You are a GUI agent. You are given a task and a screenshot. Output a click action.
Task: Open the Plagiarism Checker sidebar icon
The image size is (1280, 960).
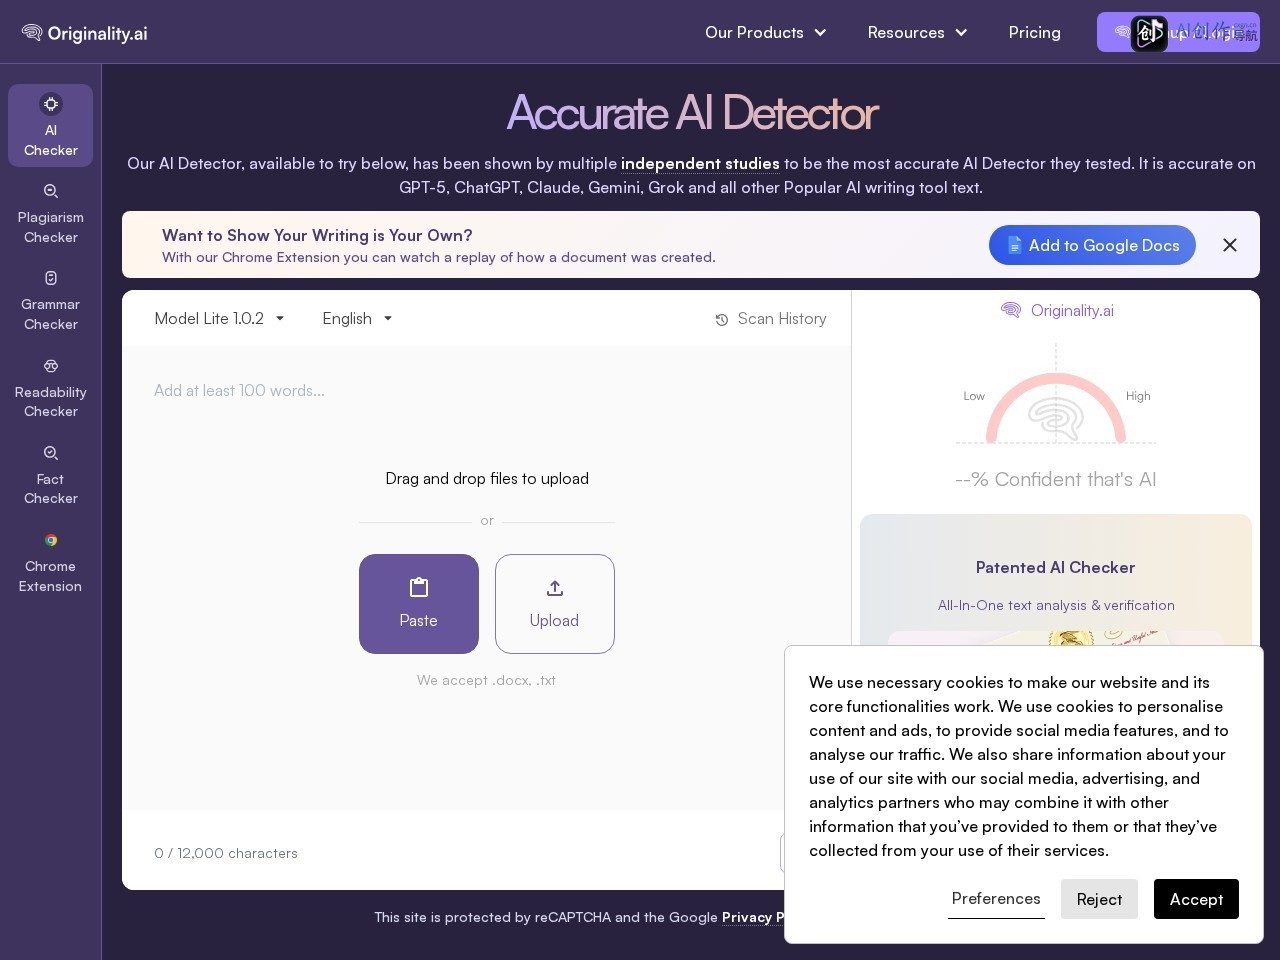[x=50, y=214]
